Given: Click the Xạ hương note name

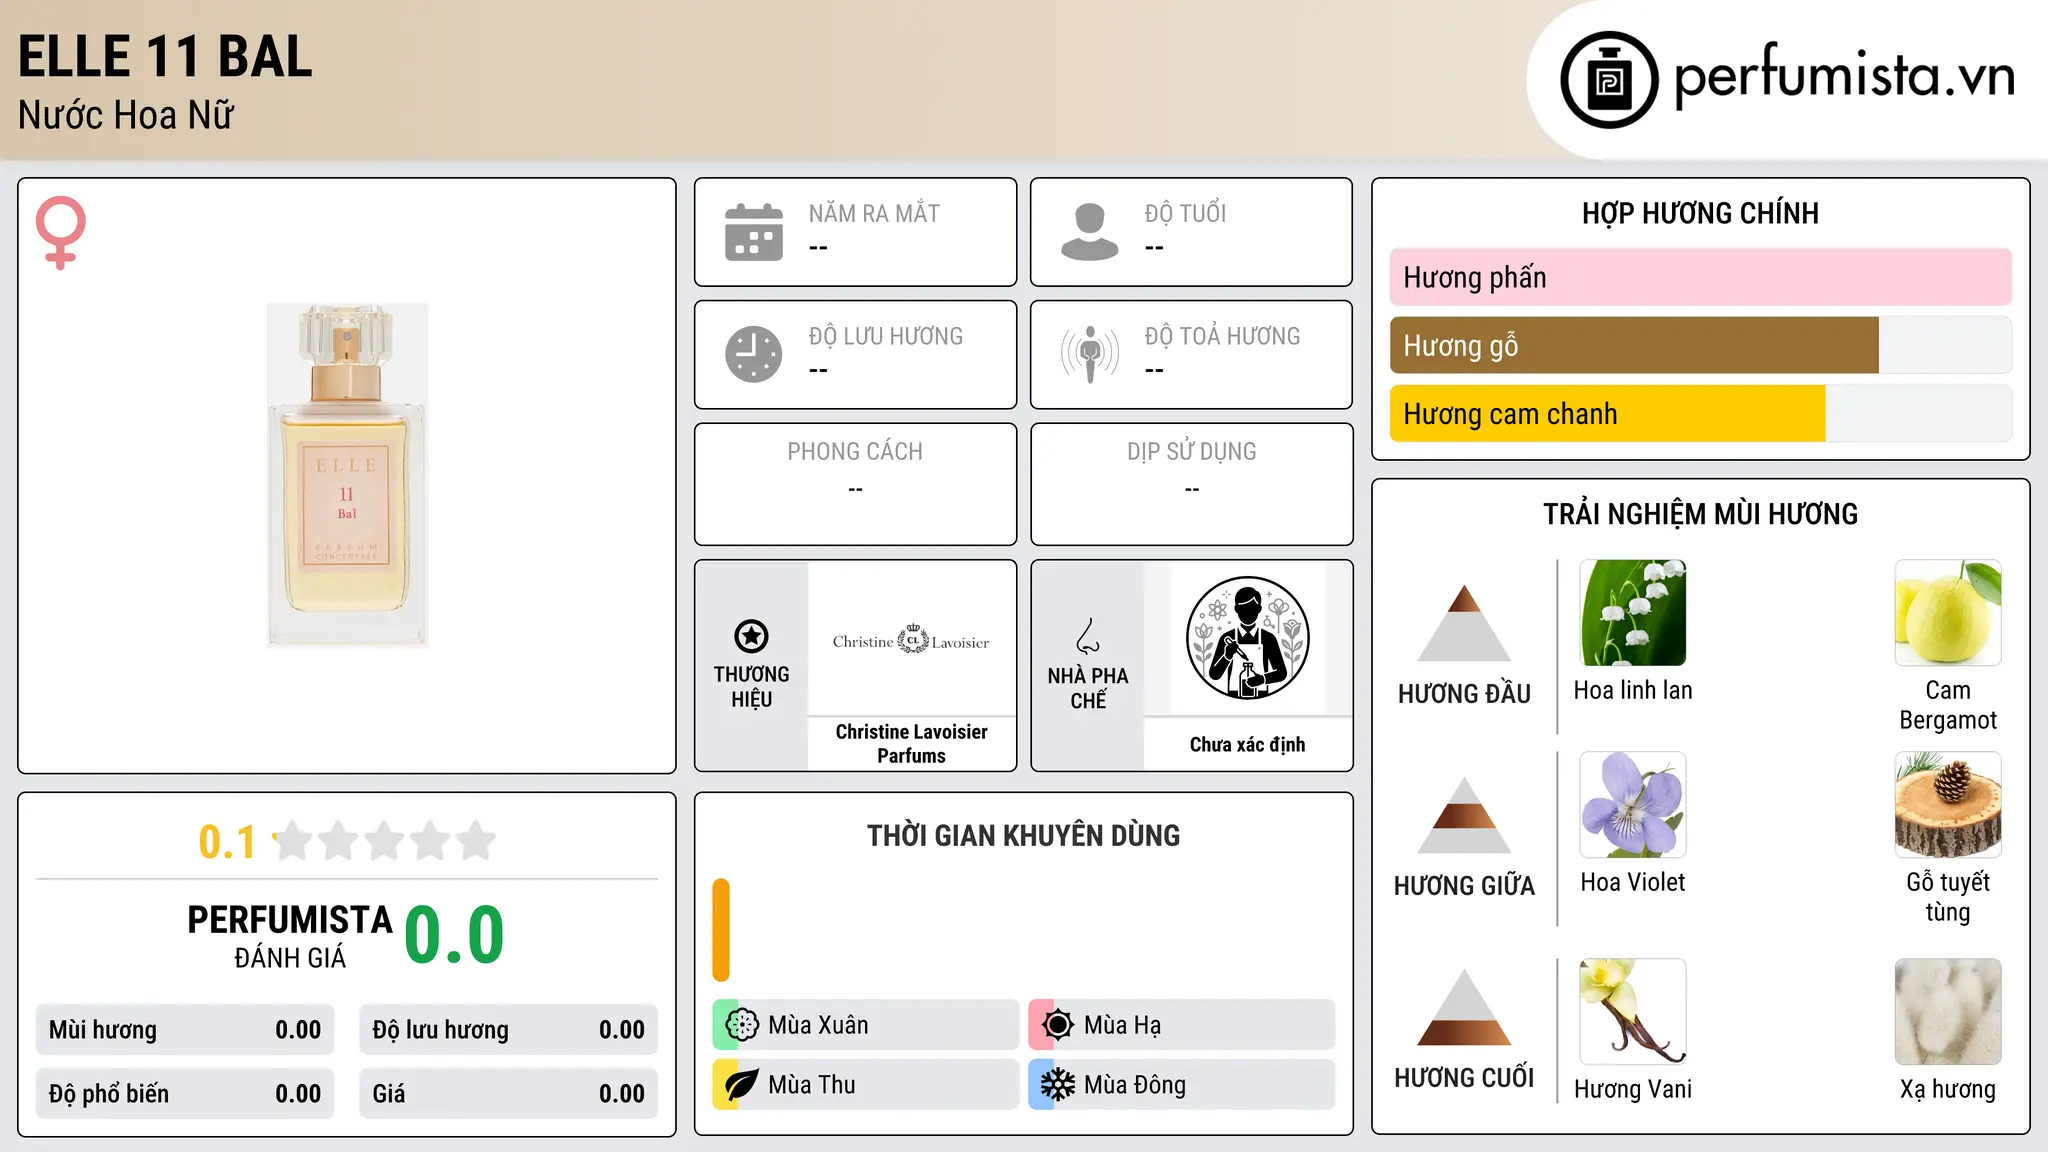Looking at the screenshot, I should tap(1948, 1089).
